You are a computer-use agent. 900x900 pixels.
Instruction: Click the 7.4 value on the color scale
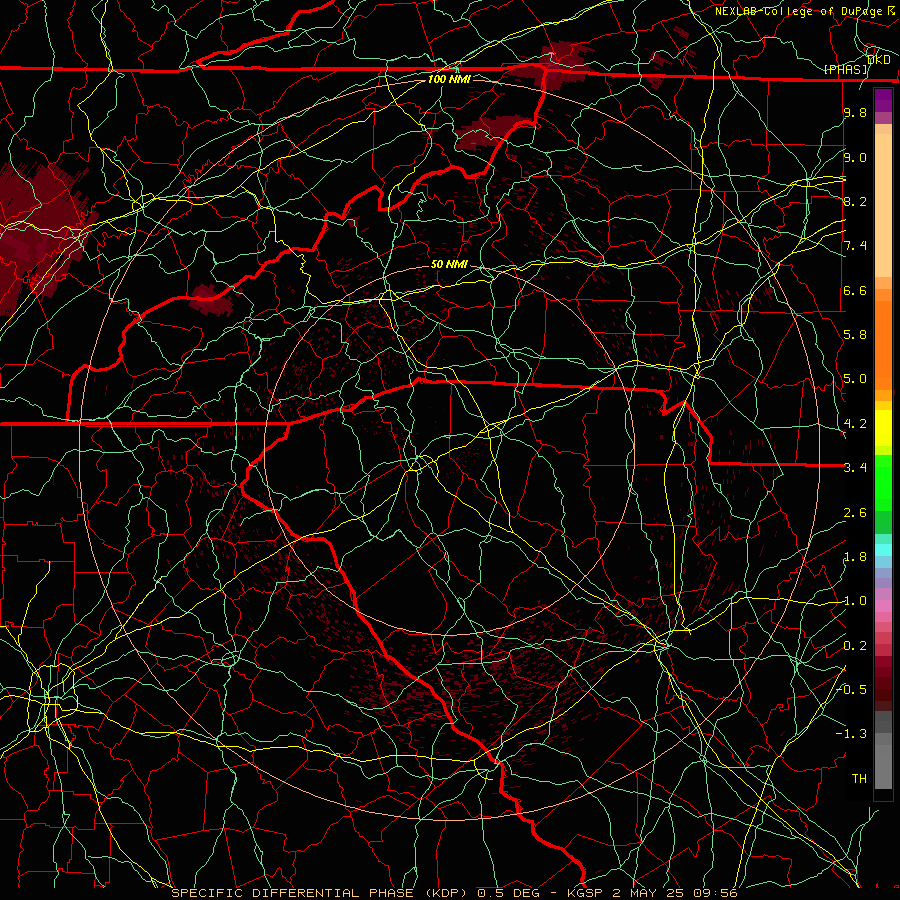tap(855, 246)
